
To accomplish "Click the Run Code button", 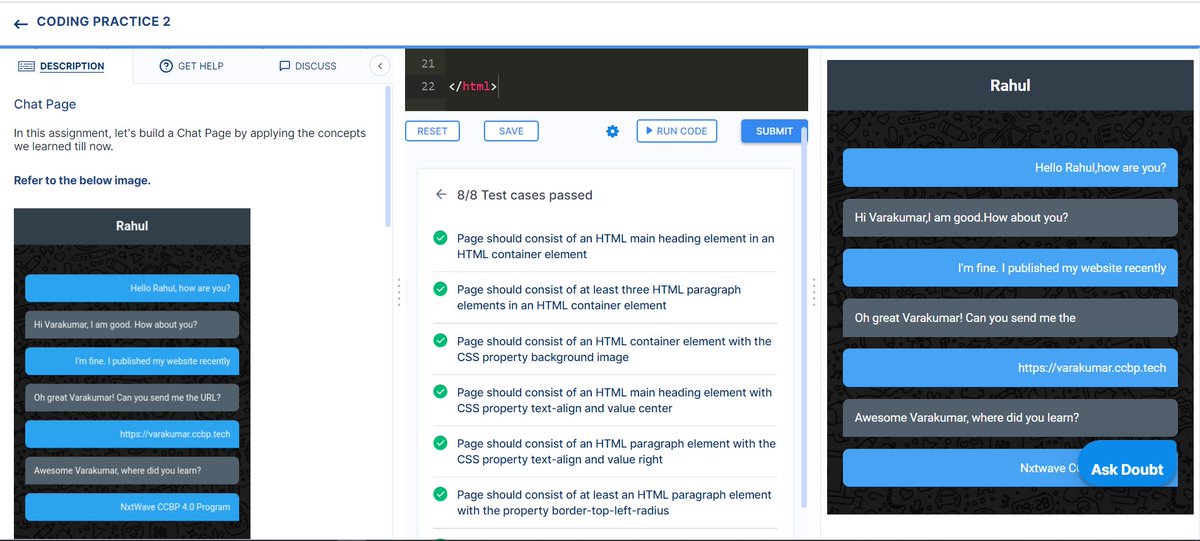I will click(677, 131).
